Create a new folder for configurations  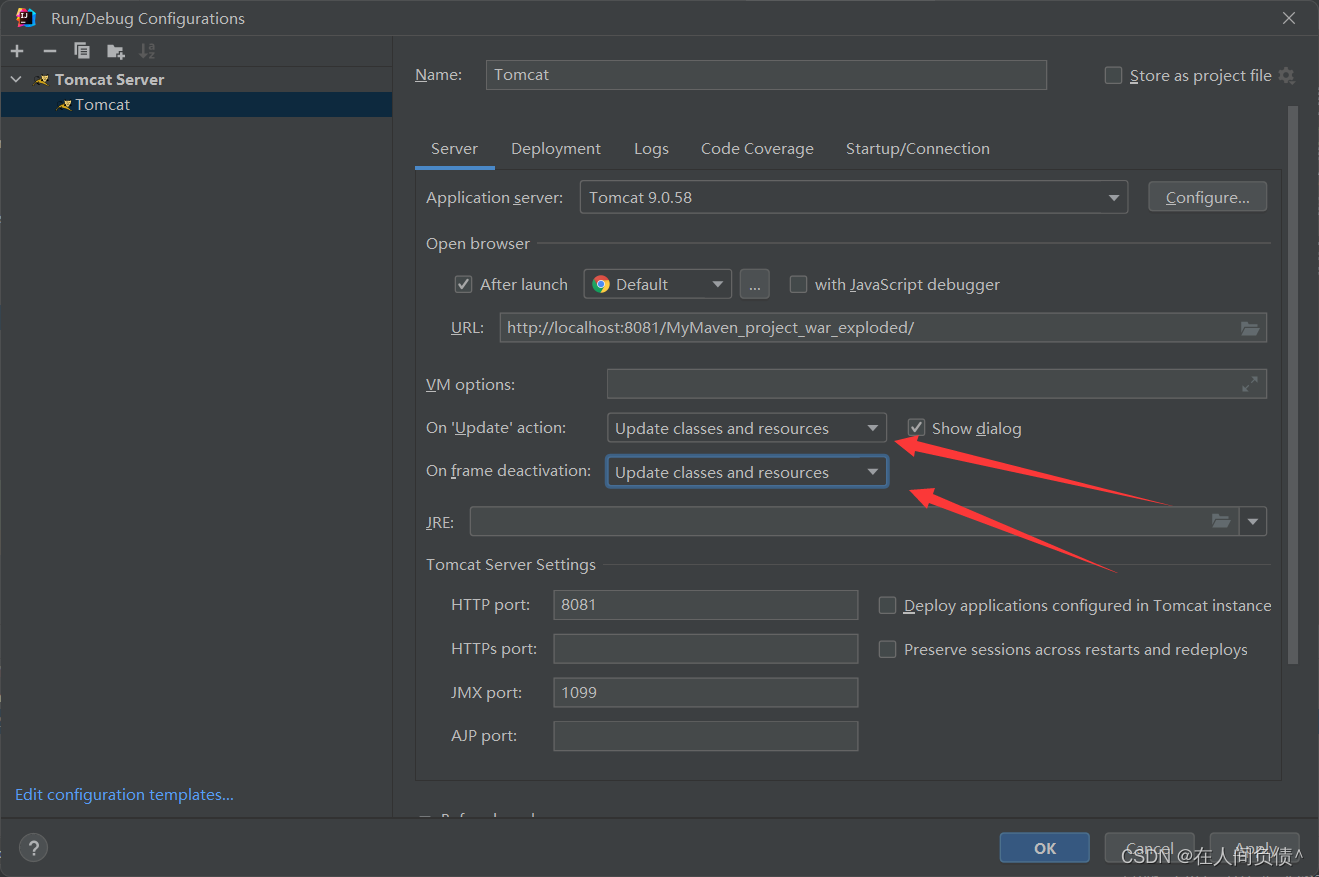[x=116, y=51]
